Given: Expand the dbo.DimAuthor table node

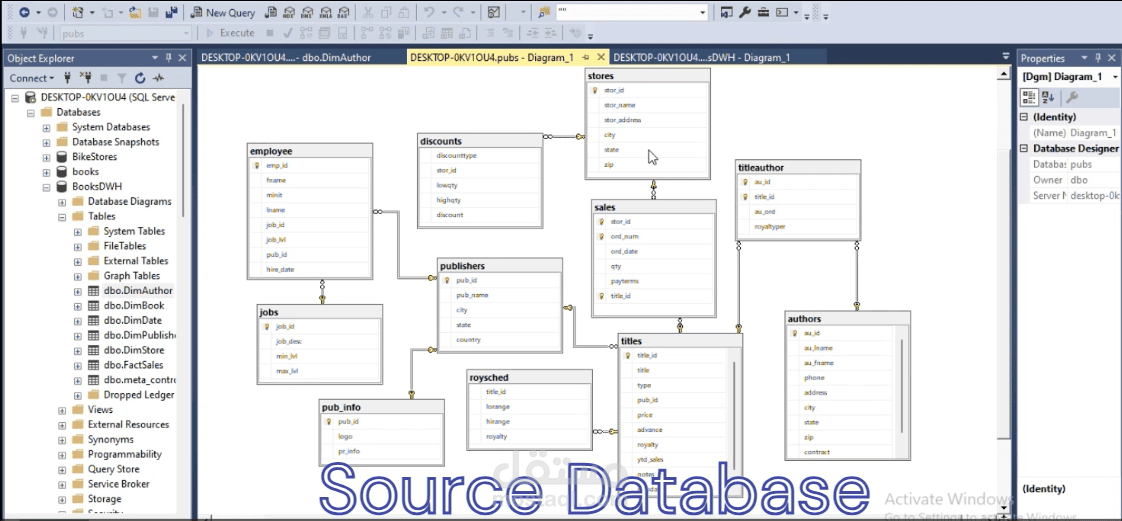Looking at the screenshot, I should click(x=77, y=291).
